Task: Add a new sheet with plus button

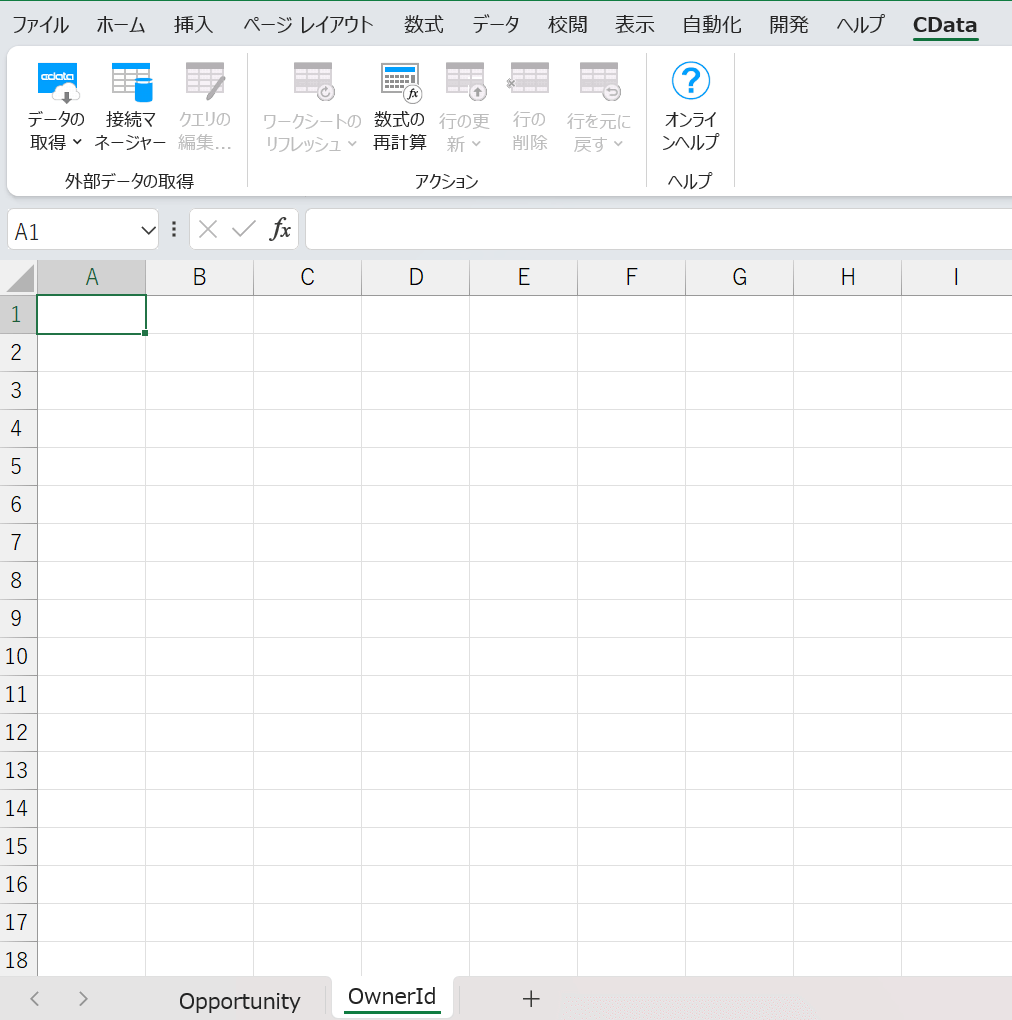Action: point(531,999)
